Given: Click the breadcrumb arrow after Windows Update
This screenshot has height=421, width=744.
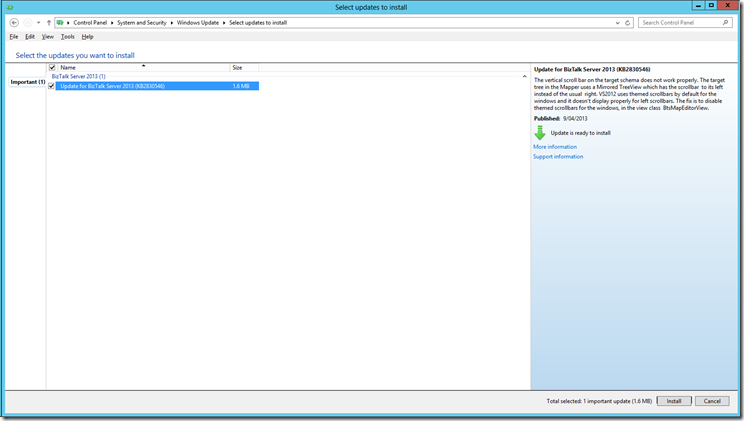Looking at the screenshot, I should tap(224, 23).
